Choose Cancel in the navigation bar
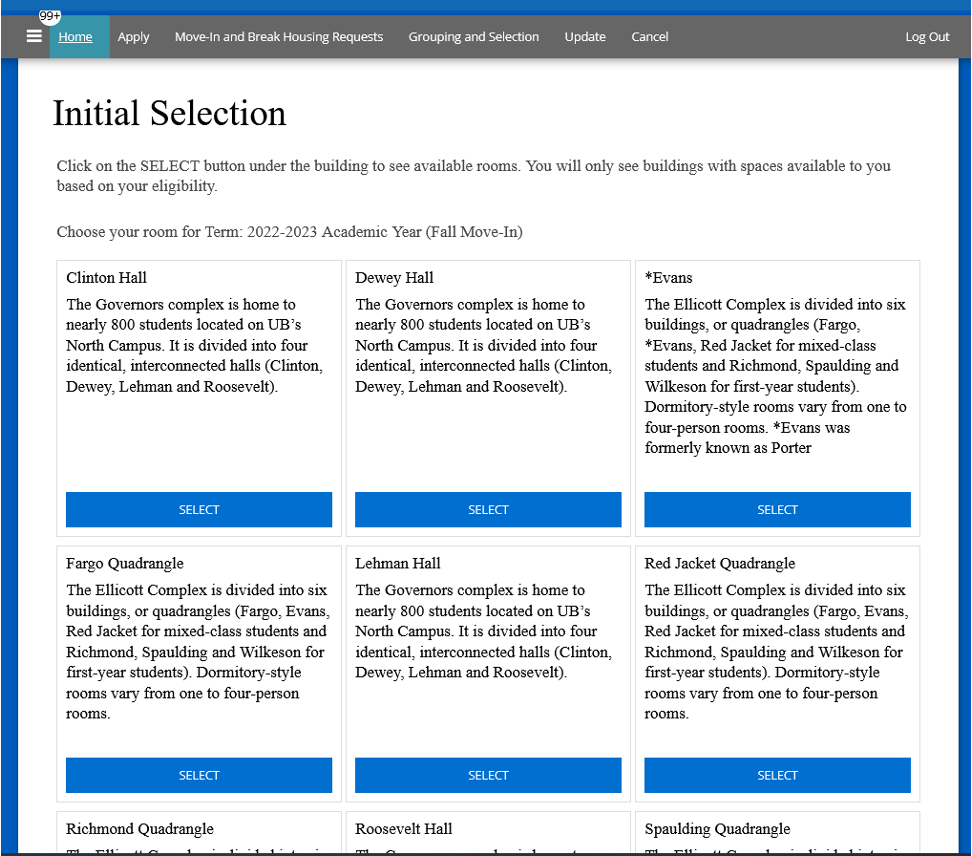The image size is (972, 856). click(x=650, y=37)
